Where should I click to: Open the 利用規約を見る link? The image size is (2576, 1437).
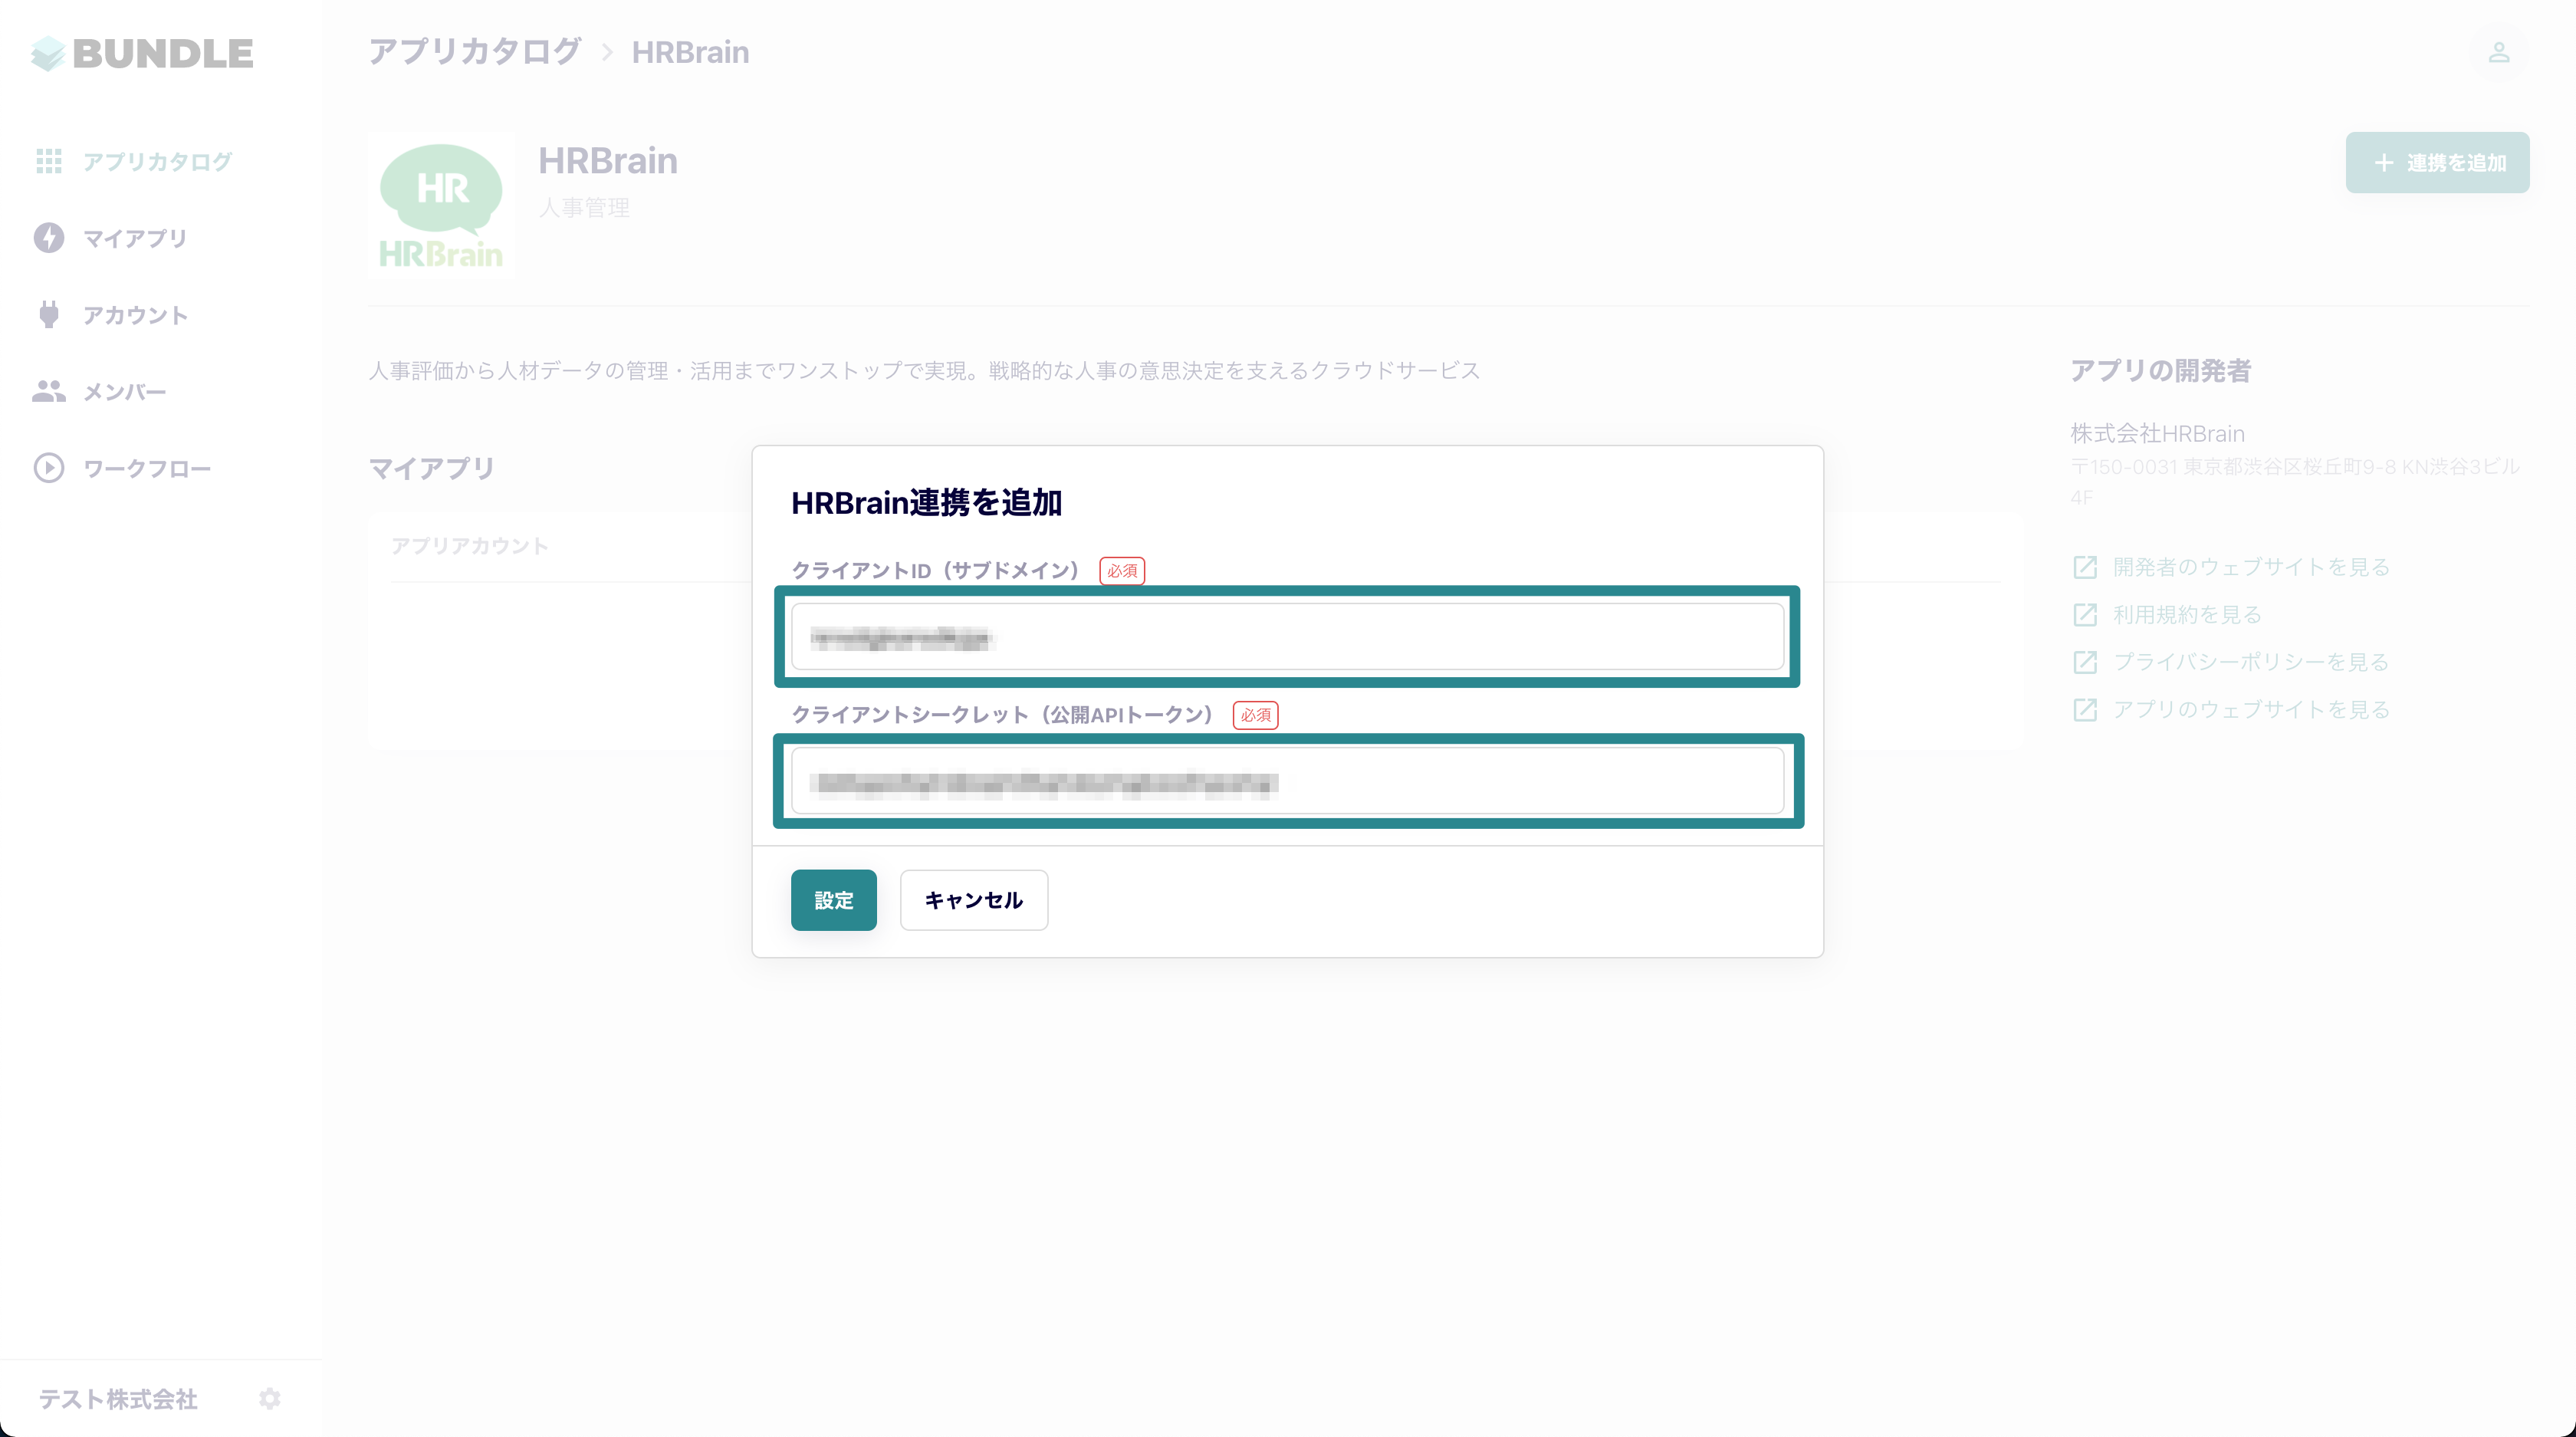[2187, 614]
